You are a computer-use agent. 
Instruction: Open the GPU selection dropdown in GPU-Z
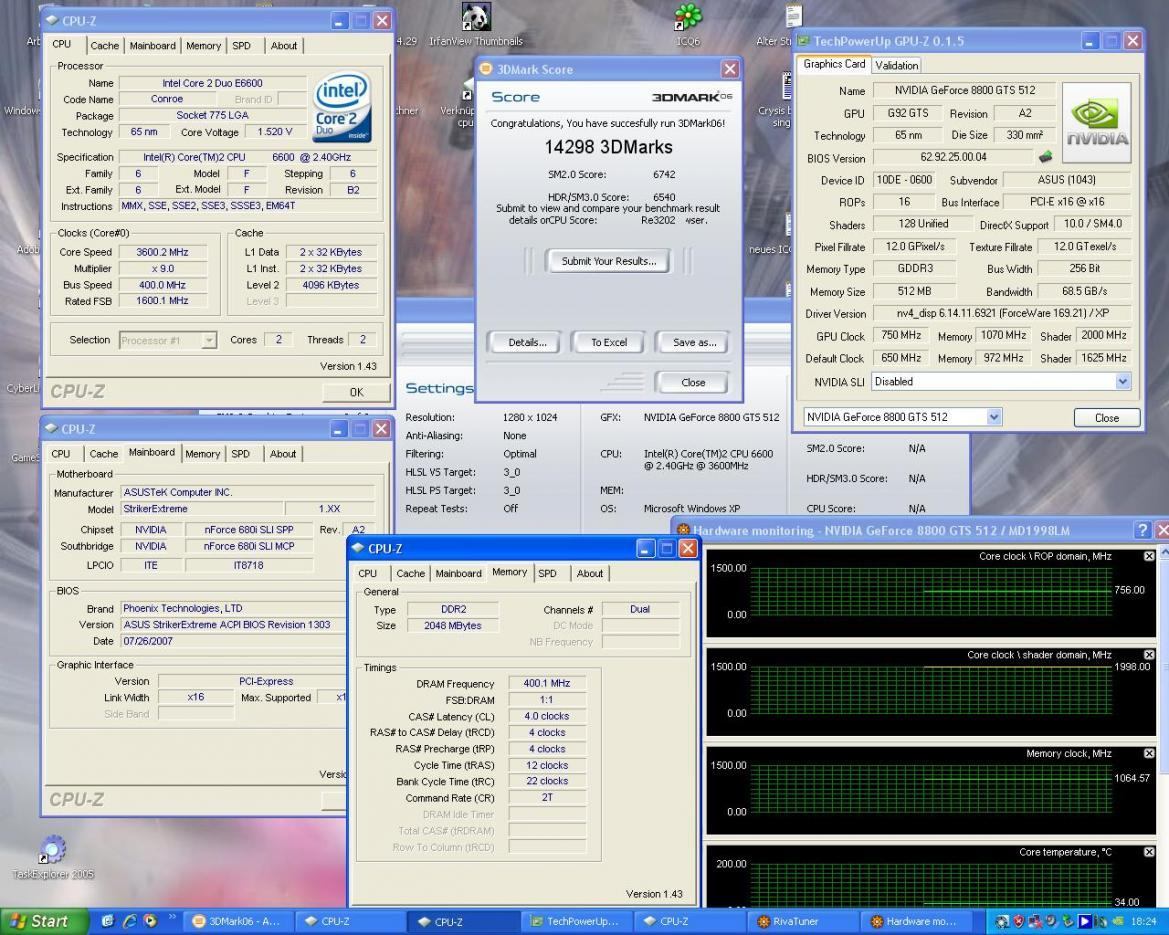(x=993, y=417)
